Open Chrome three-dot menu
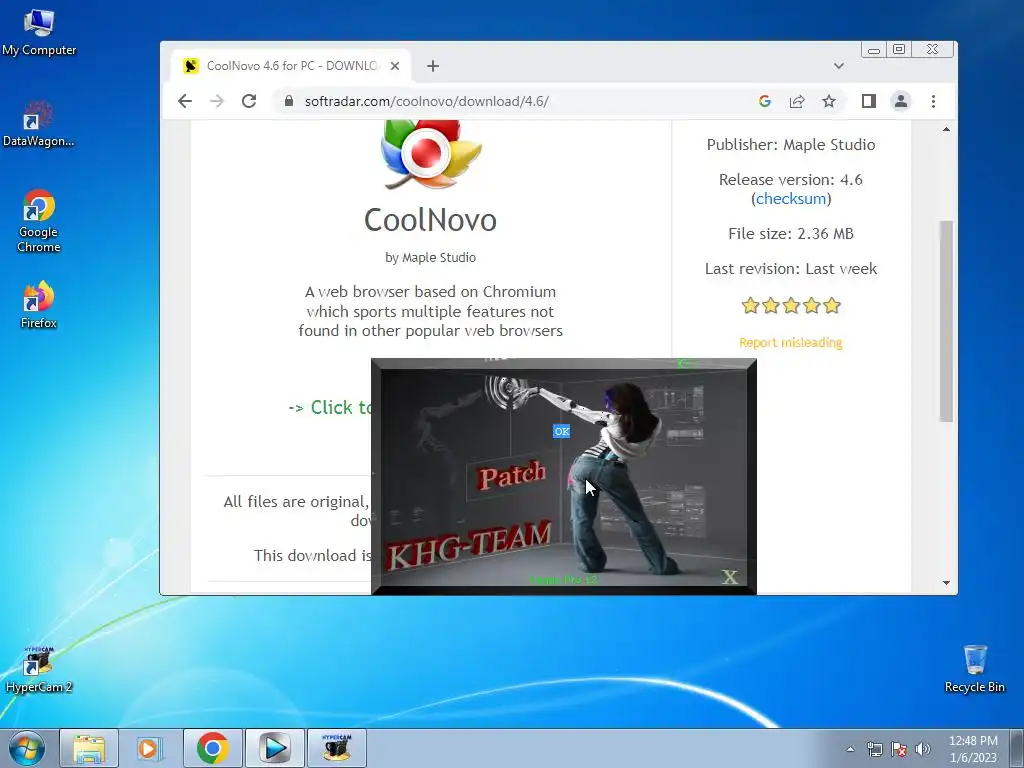Image resolution: width=1024 pixels, height=768 pixels. click(x=933, y=101)
